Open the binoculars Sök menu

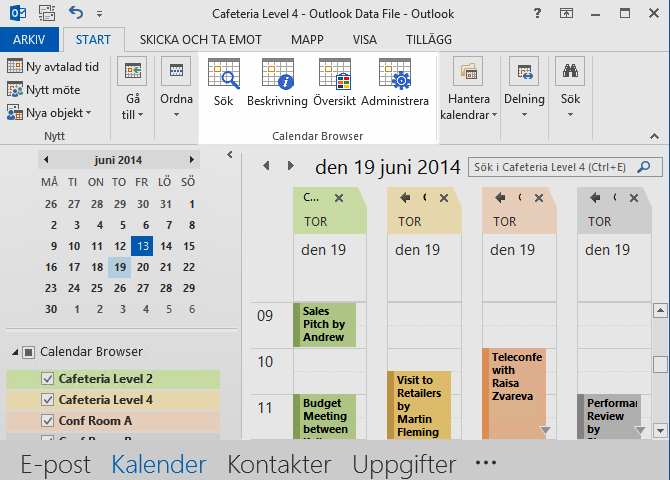point(570,89)
